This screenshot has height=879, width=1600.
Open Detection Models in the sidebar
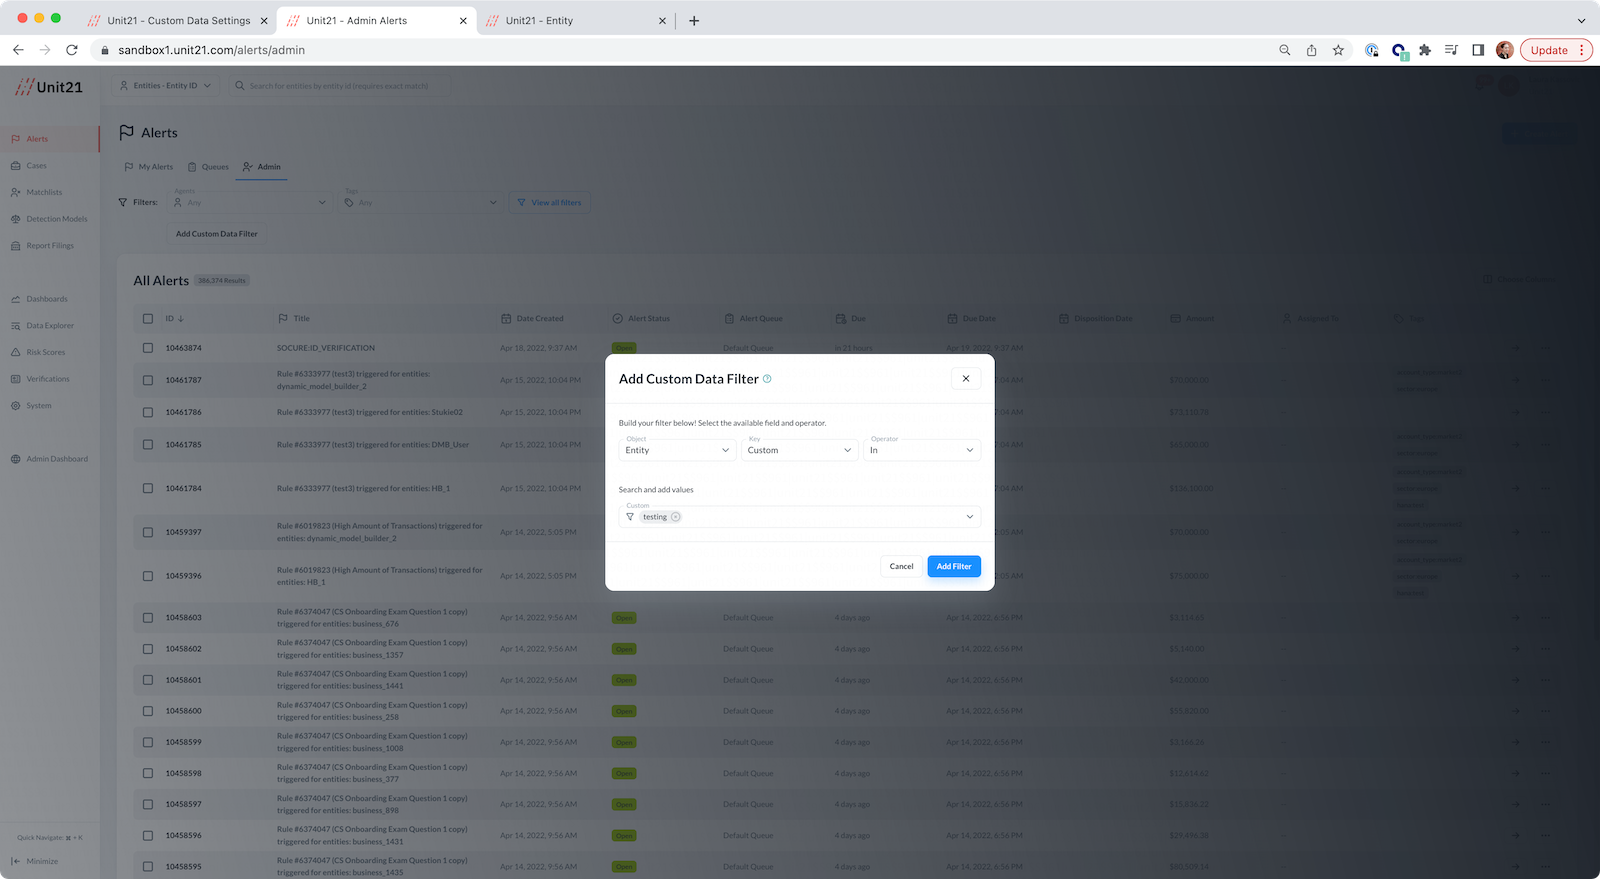point(57,219)
